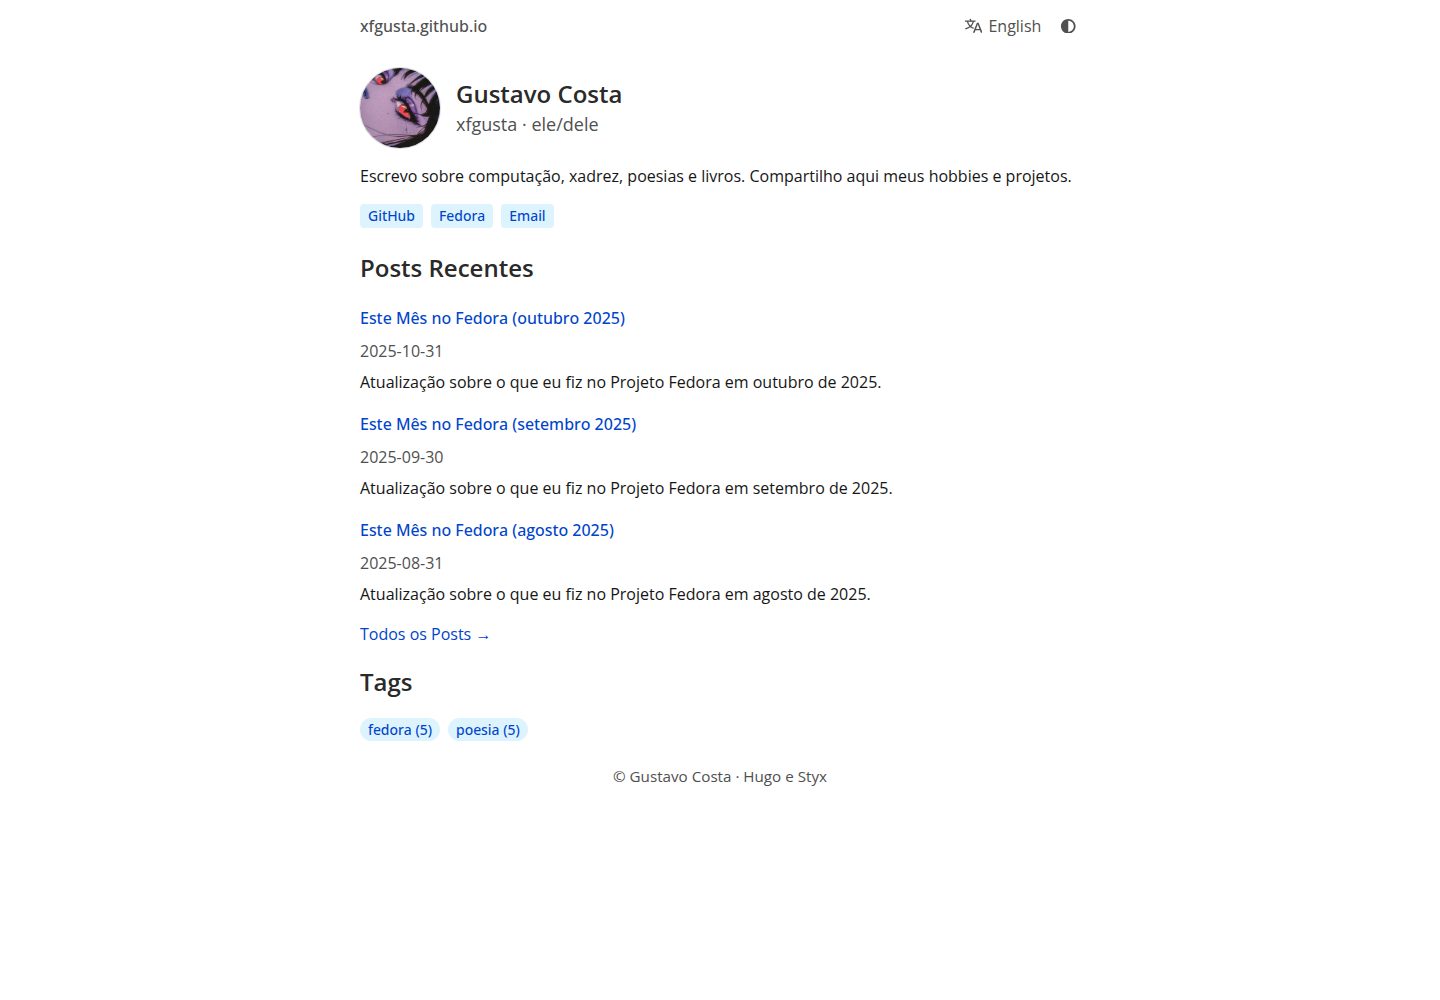Open post Este Mês no Fedora (agosto 2025)
1440x1000 pixels.
pos(487,530)
